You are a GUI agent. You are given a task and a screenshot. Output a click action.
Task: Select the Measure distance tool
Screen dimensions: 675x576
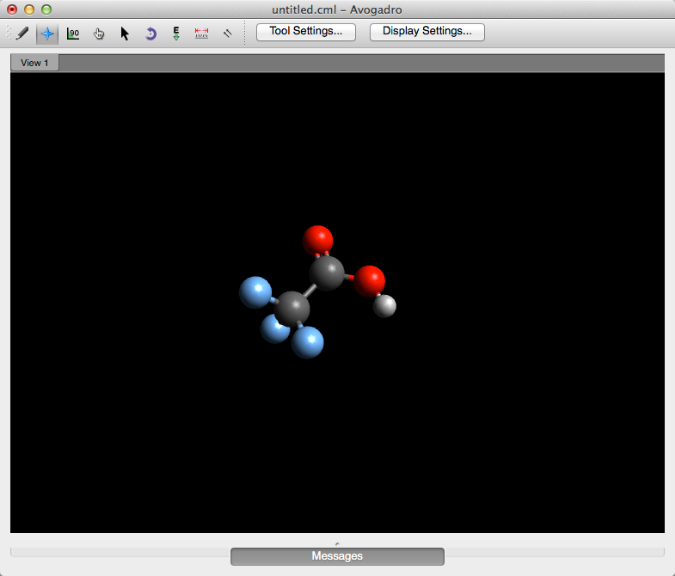(201, 33)
